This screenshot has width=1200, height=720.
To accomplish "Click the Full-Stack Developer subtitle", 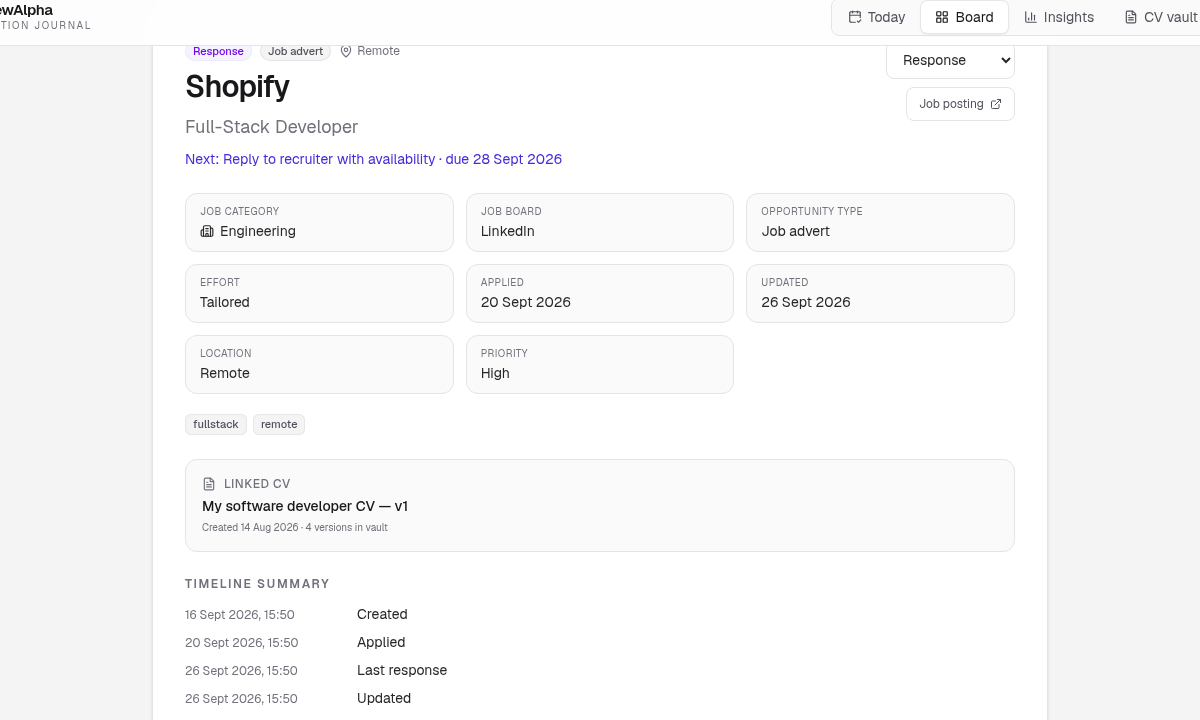I will tap(271, 127).
